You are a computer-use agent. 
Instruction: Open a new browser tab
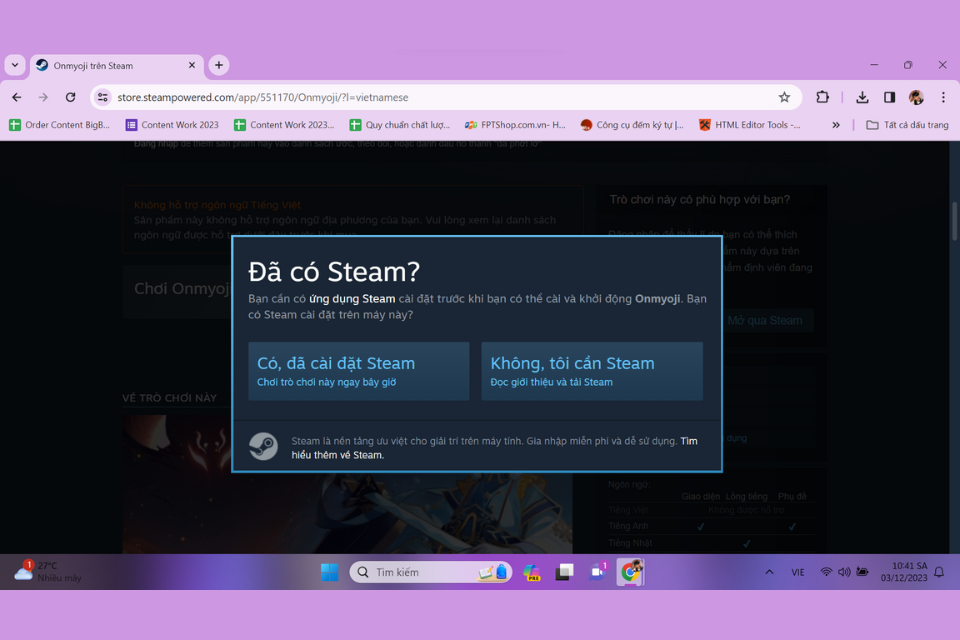click(219, 65)
